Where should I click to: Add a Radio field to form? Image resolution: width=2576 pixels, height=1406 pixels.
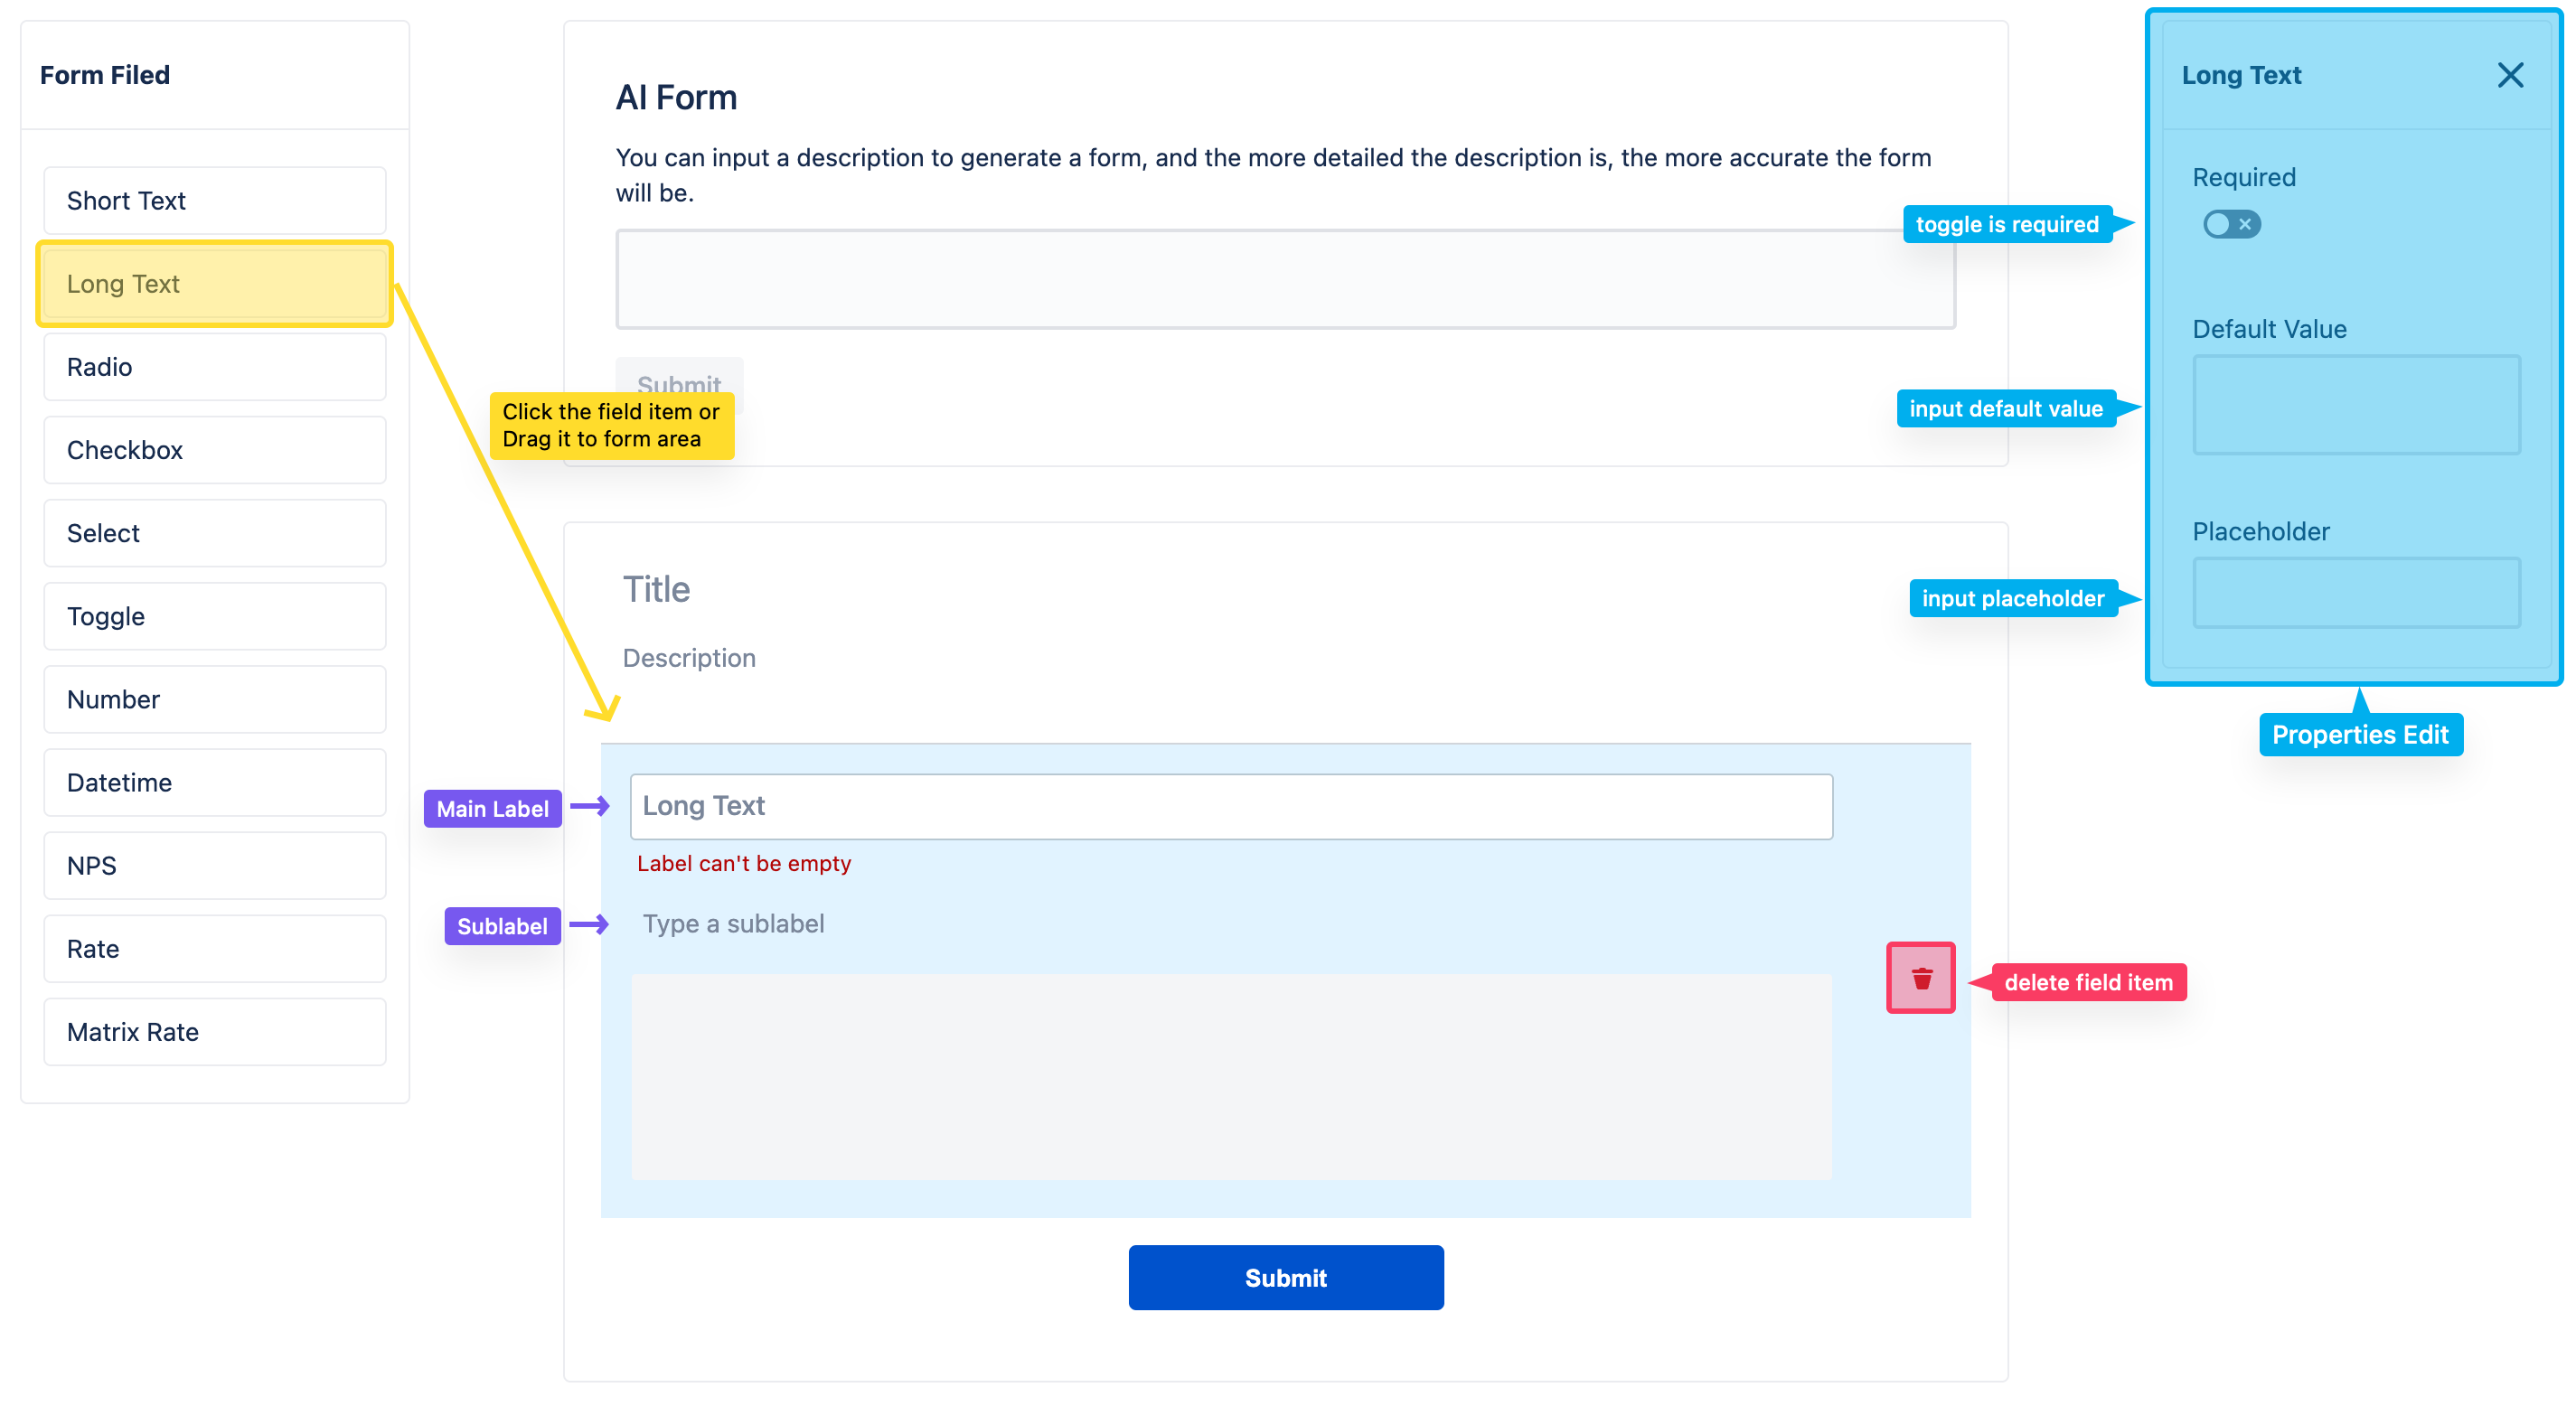point(215,367)
